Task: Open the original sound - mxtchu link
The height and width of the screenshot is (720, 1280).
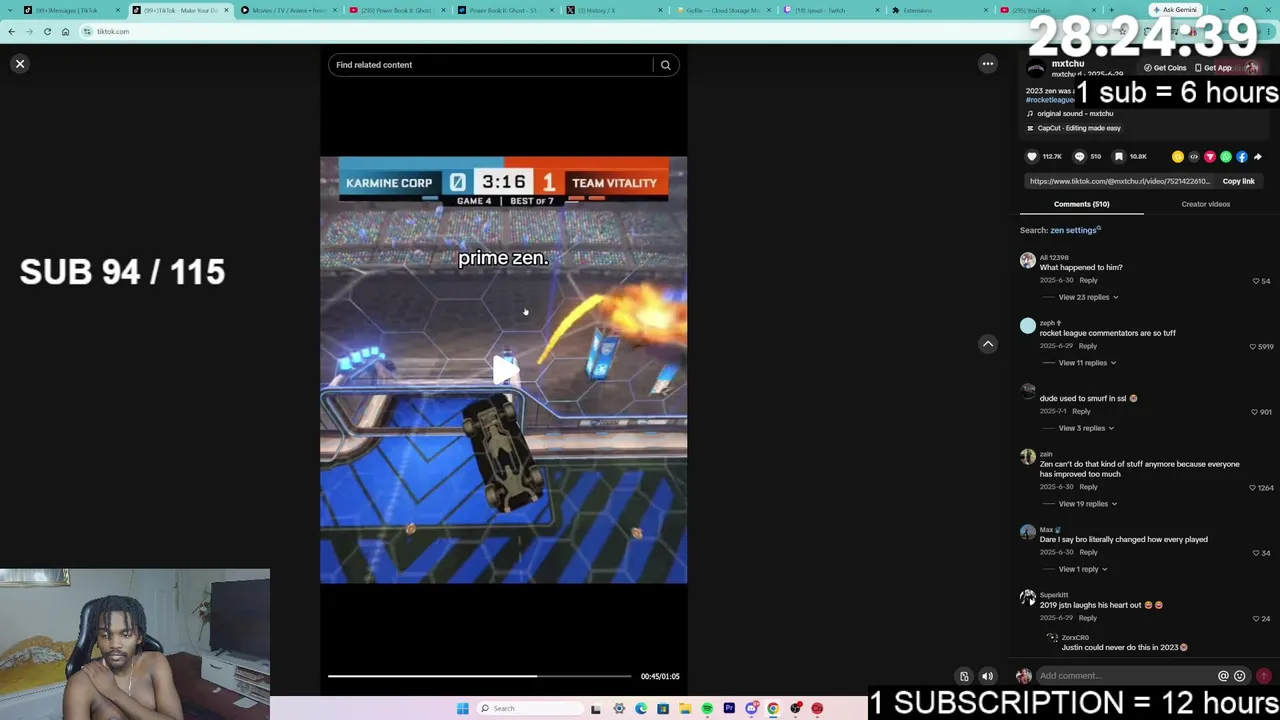Action: [1075, 114]
